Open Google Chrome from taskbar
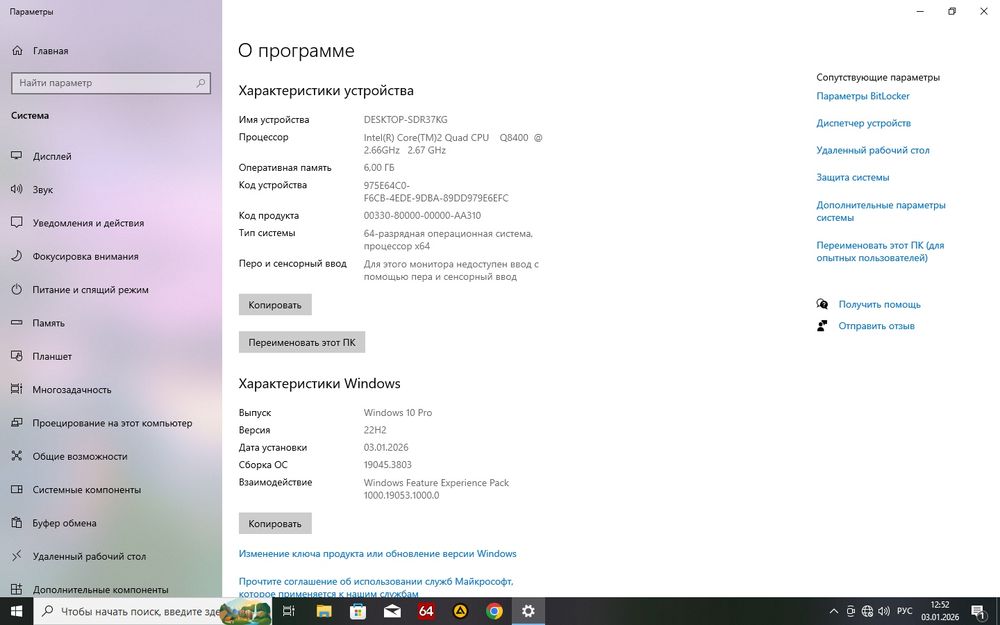 tap(494, 612)
